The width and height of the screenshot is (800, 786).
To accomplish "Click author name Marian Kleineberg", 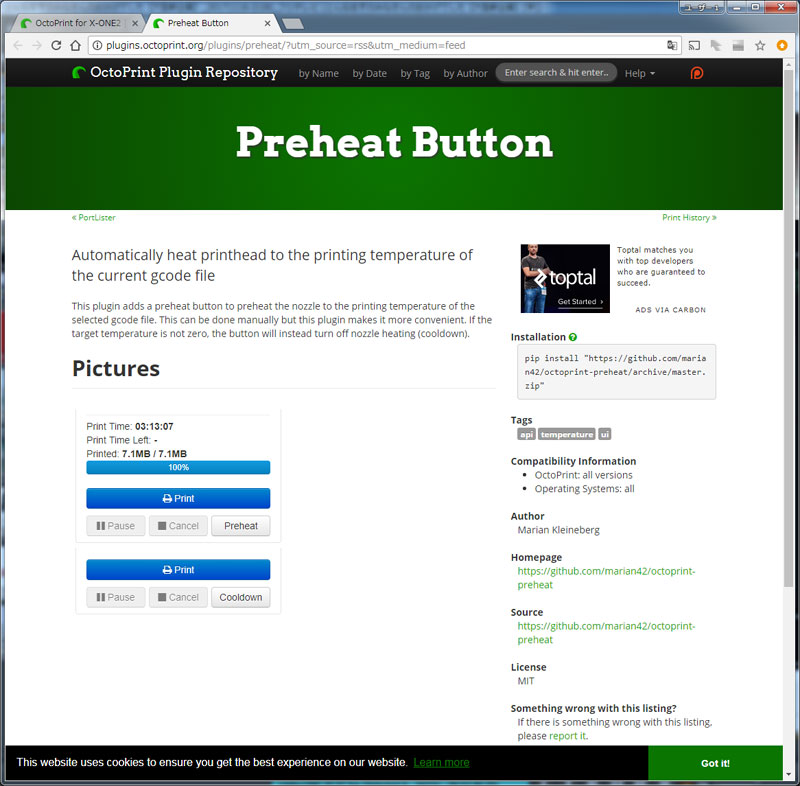I will pos(559,530).
